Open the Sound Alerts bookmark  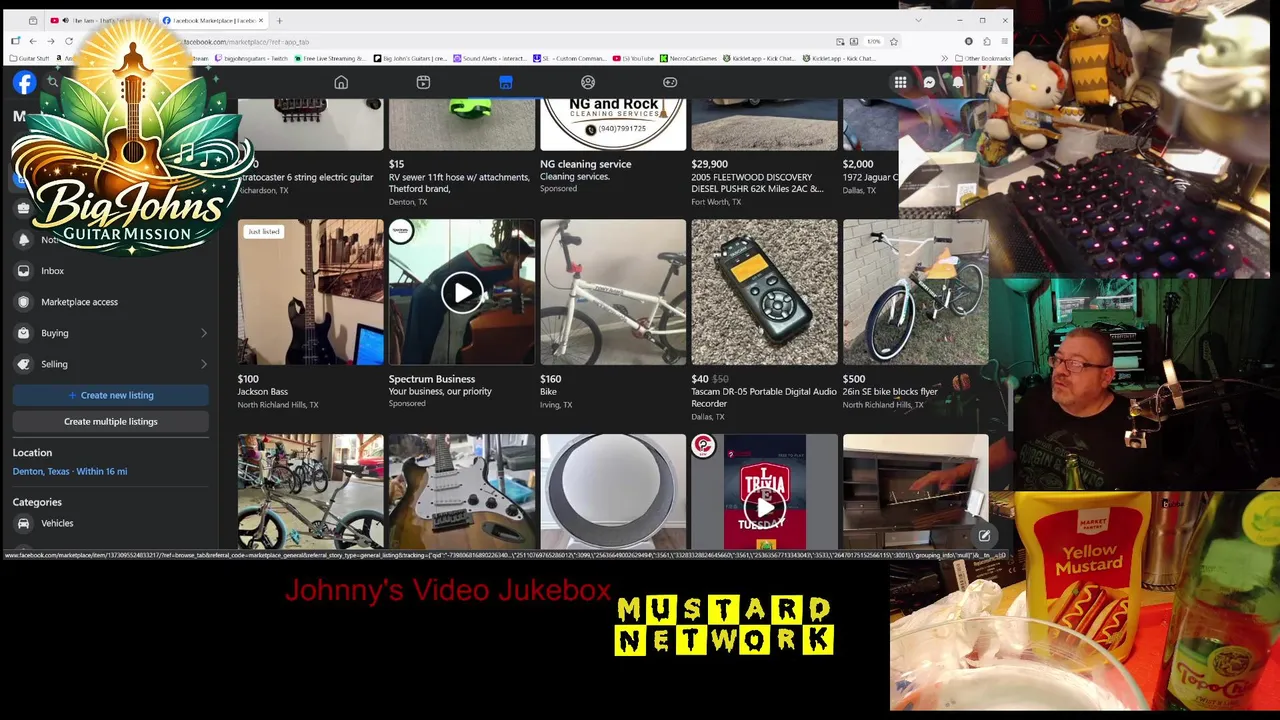coord(490,59)
